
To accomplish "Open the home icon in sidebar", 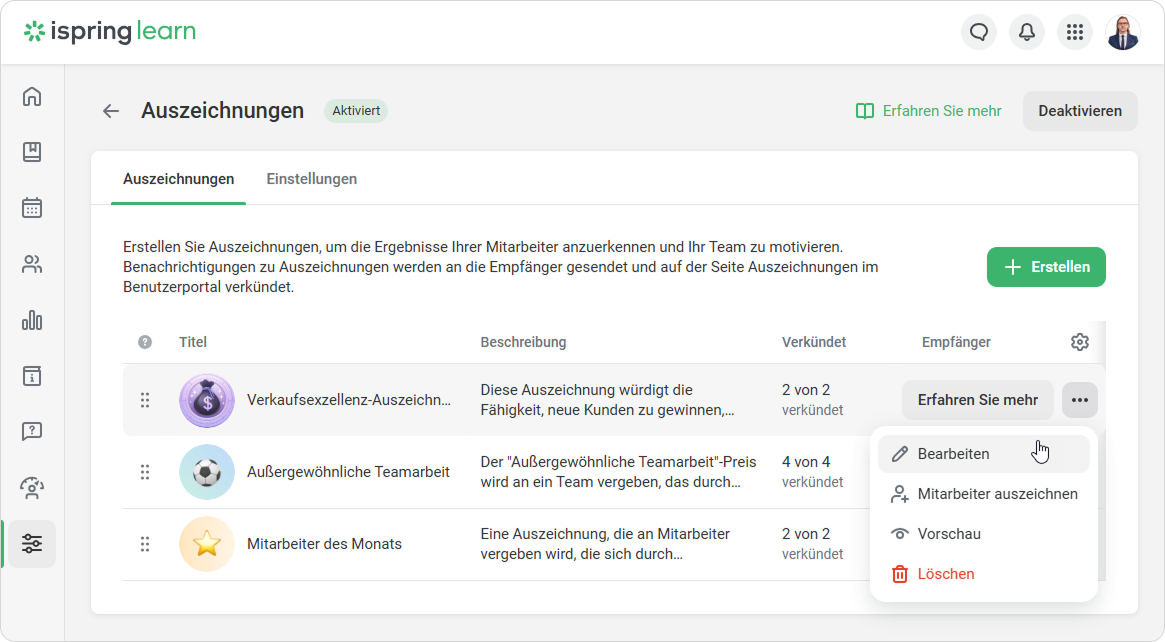I will (32, 96).
